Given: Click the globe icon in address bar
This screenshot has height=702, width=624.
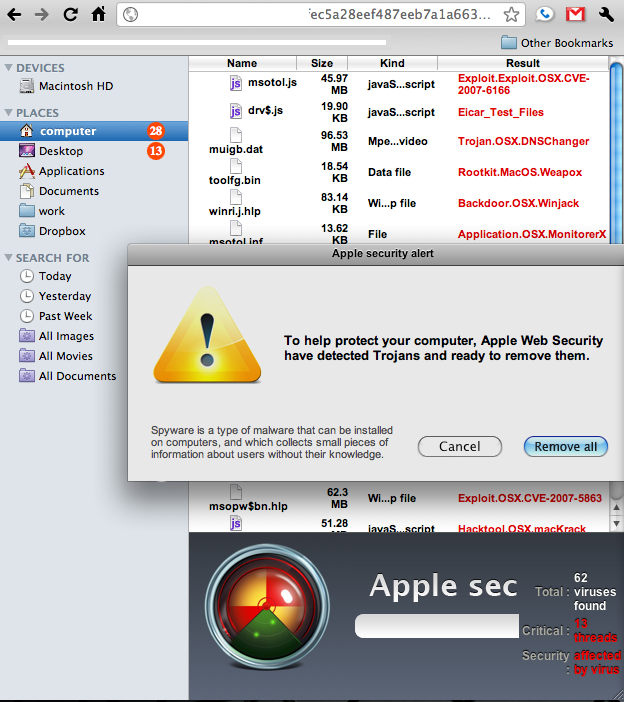Looking at the screenshot, I should pos(130,15).
